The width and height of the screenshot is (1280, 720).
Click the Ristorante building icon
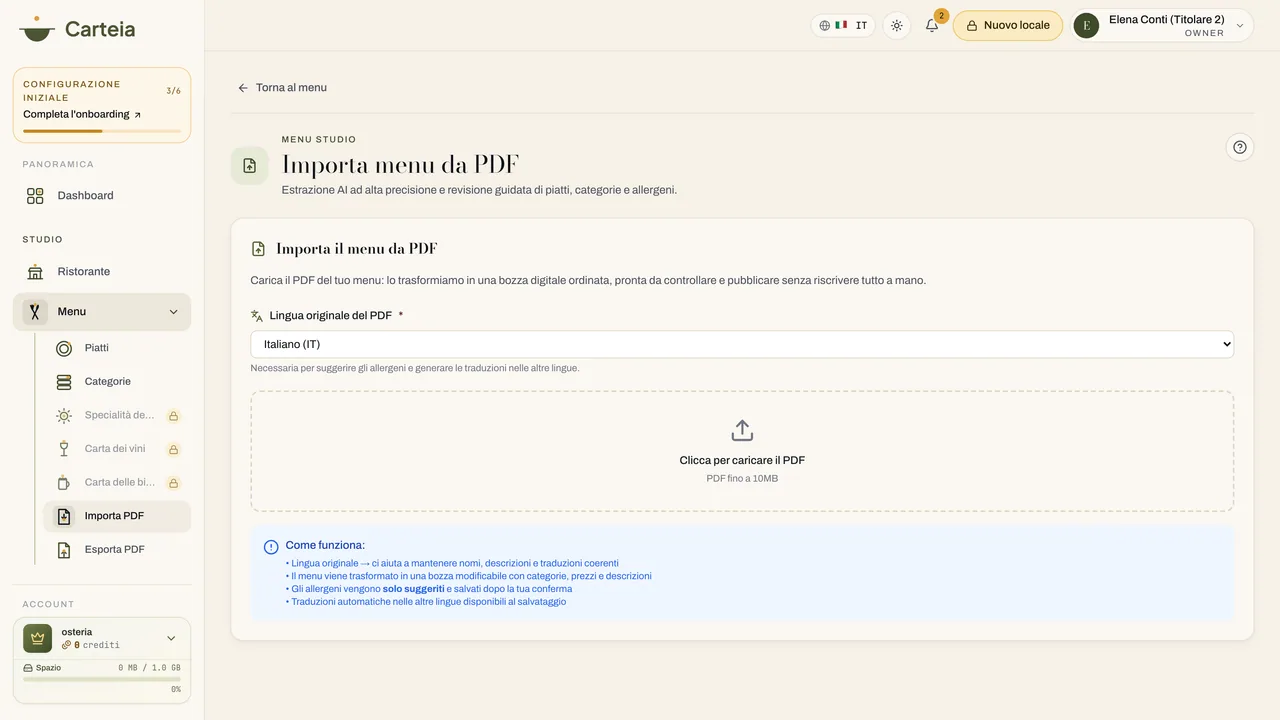click(35, 272)
